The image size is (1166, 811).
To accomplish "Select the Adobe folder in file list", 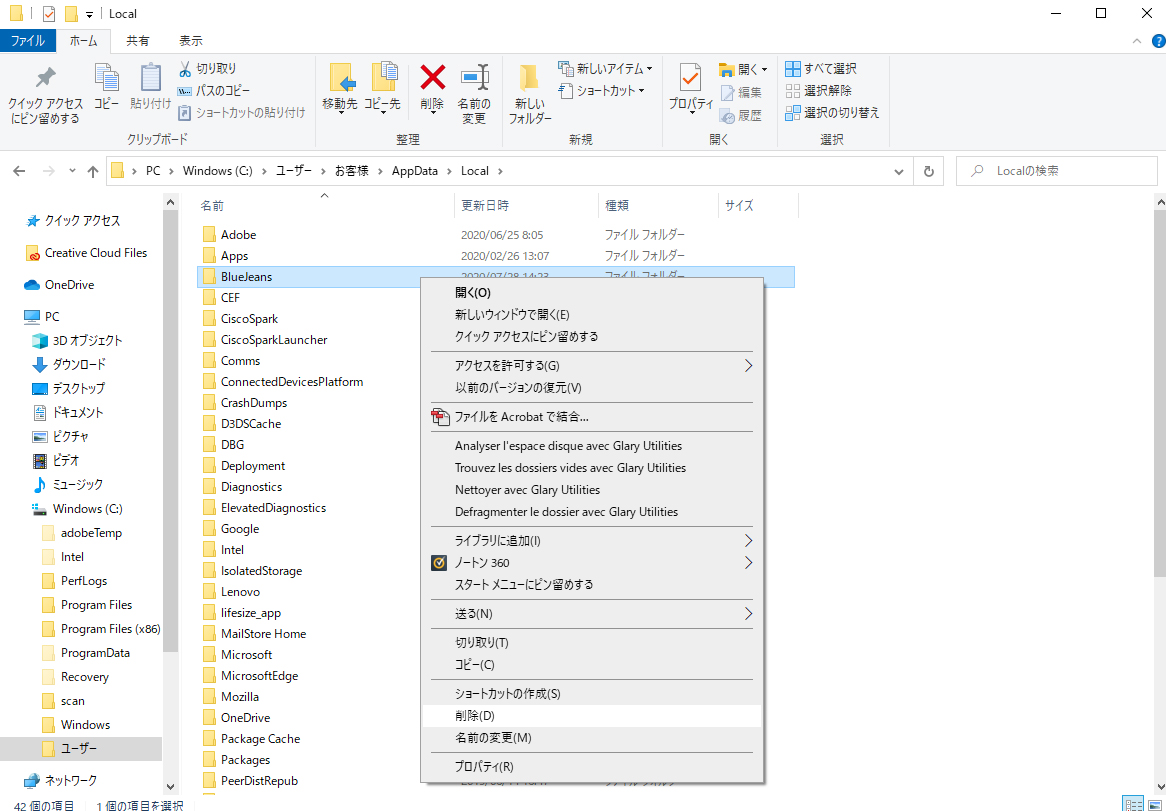I will coord(238,235).
